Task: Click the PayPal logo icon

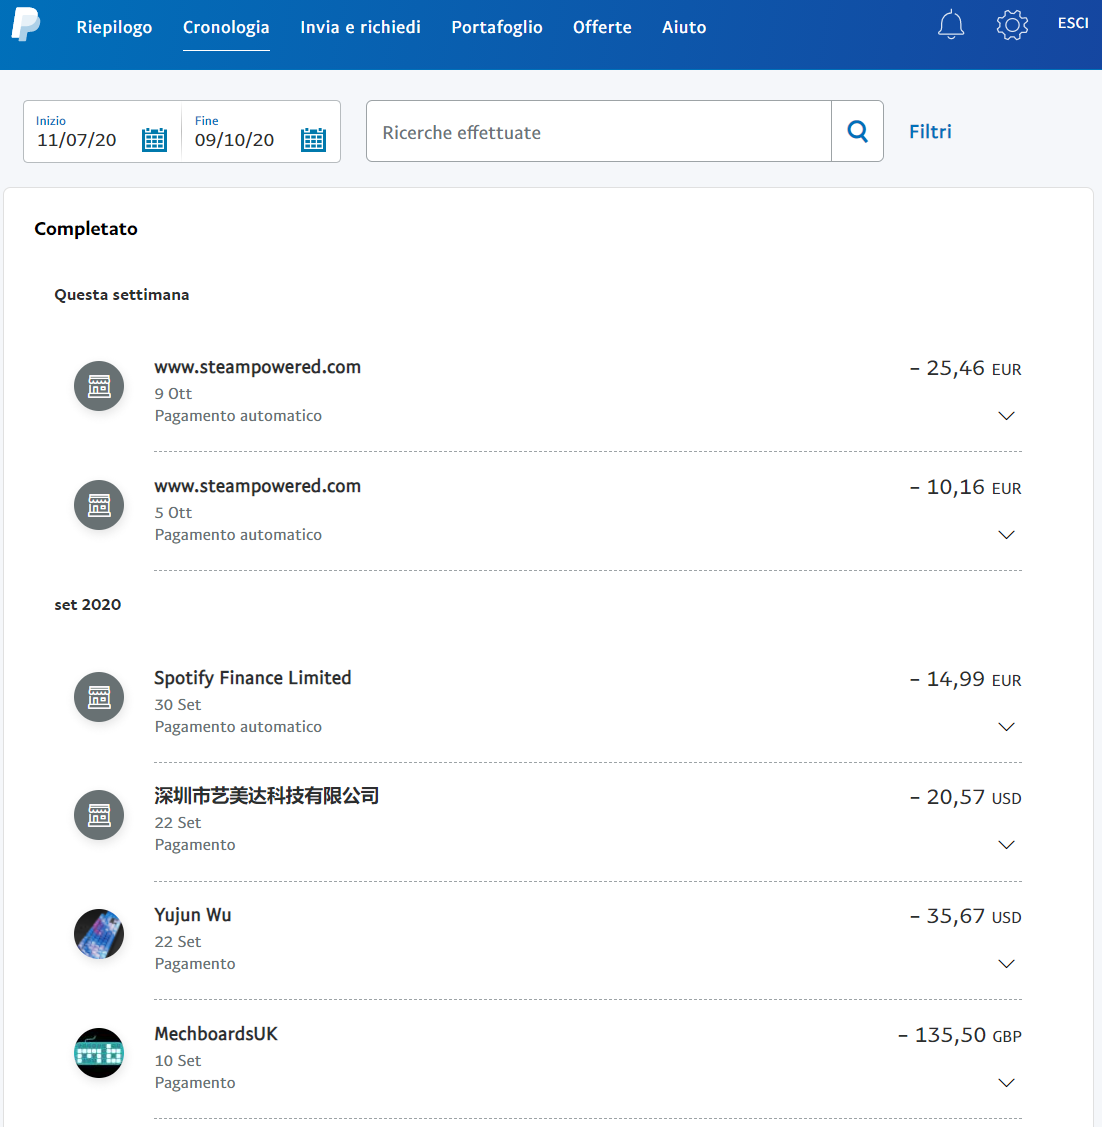Action: 26,24
